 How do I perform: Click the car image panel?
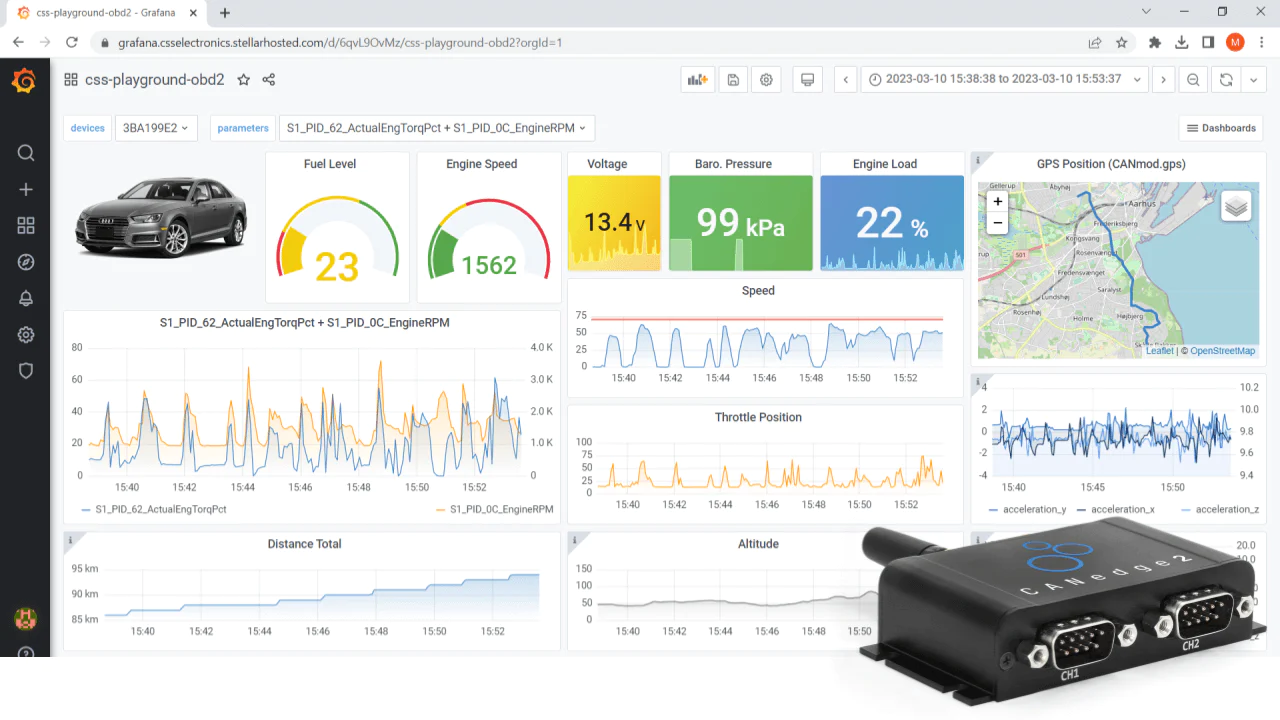pos(161,217)
